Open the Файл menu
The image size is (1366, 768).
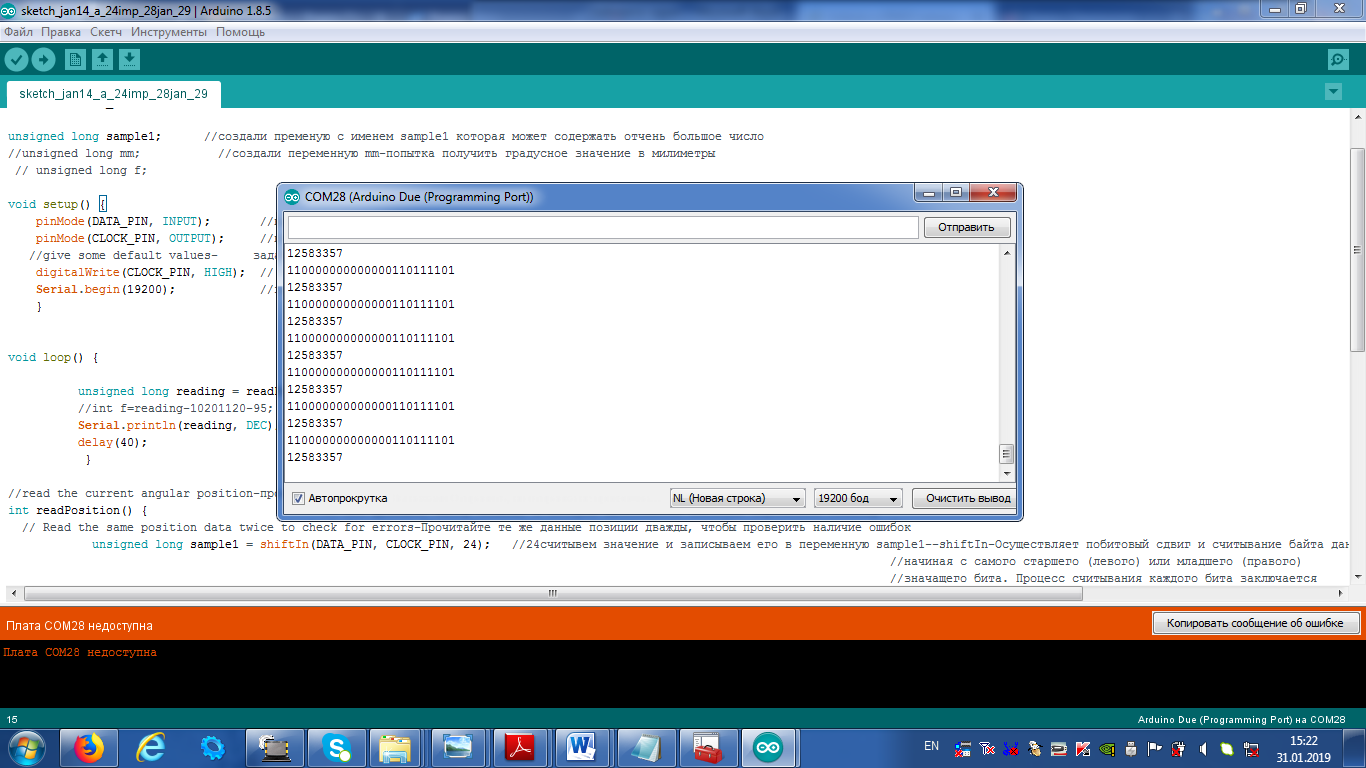pos(18,32)
